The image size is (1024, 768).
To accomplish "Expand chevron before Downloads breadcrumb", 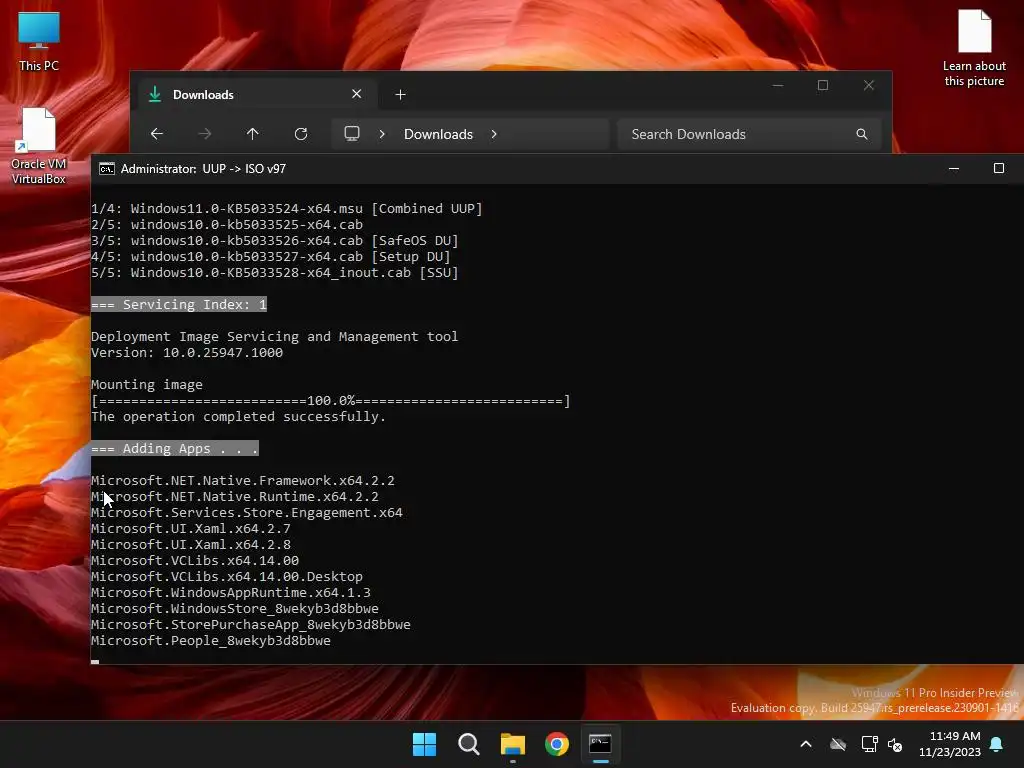I will pos(382,134).
